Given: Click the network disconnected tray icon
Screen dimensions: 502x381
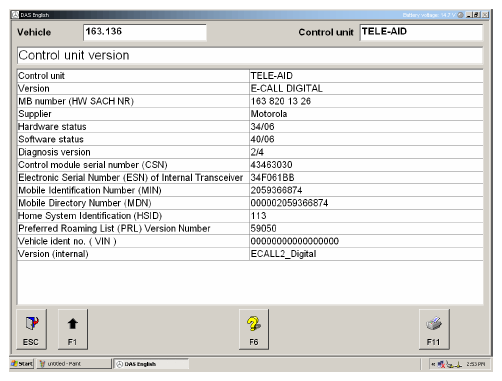Looking at the screenshot, I should [x=441, y=364].
